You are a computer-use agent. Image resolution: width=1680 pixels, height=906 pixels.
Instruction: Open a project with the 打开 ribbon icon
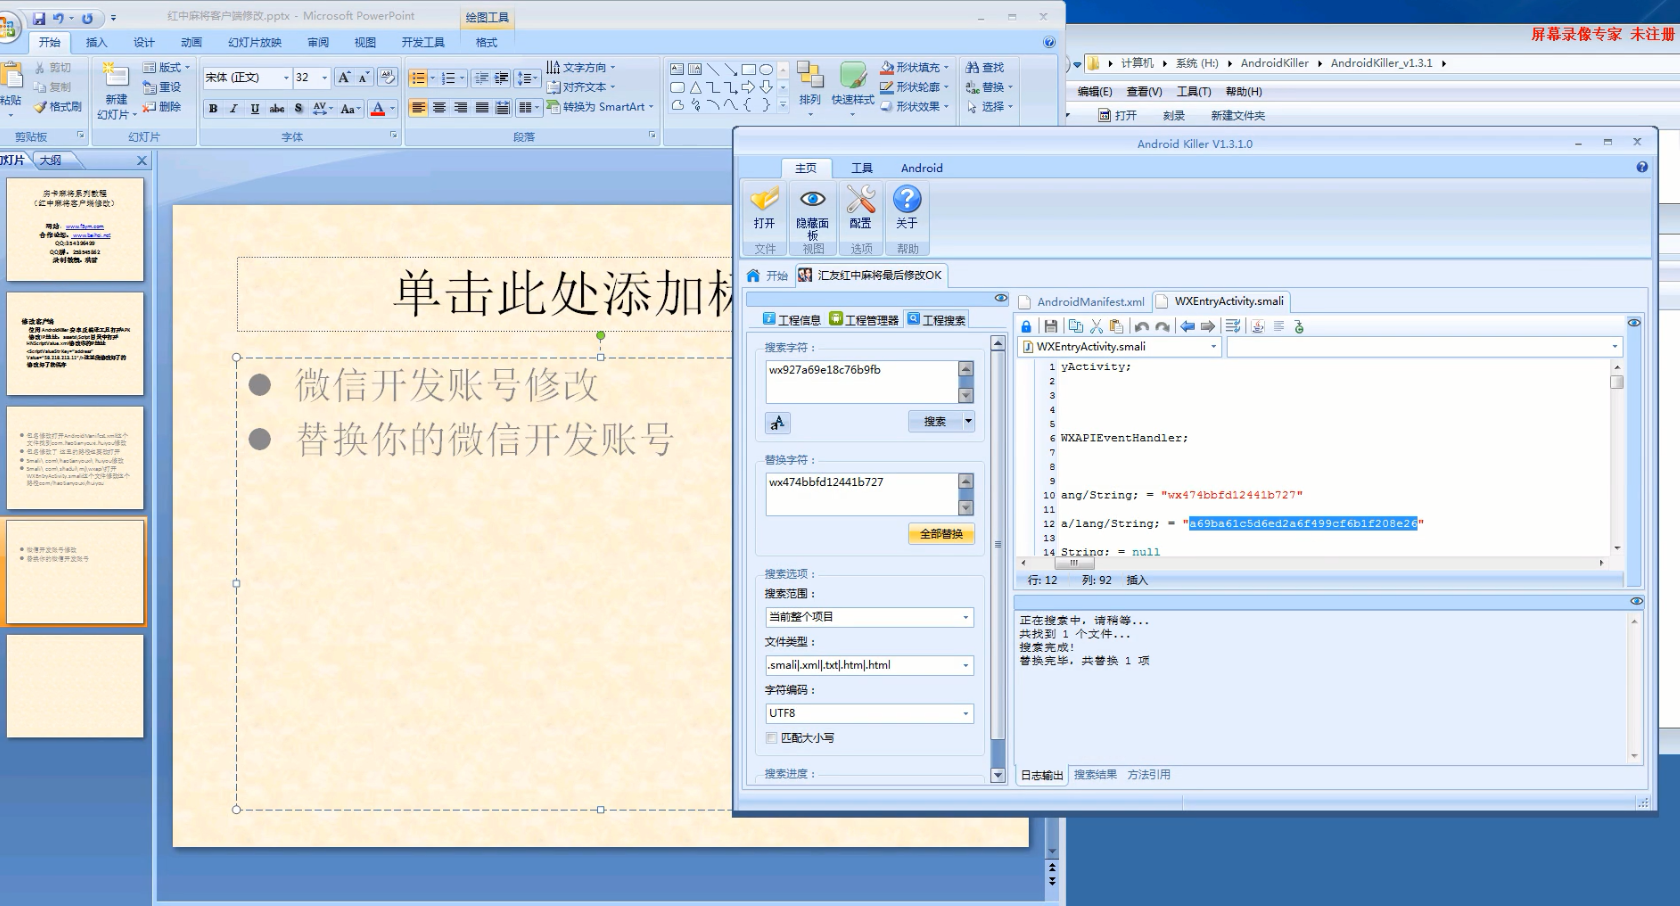765,208
